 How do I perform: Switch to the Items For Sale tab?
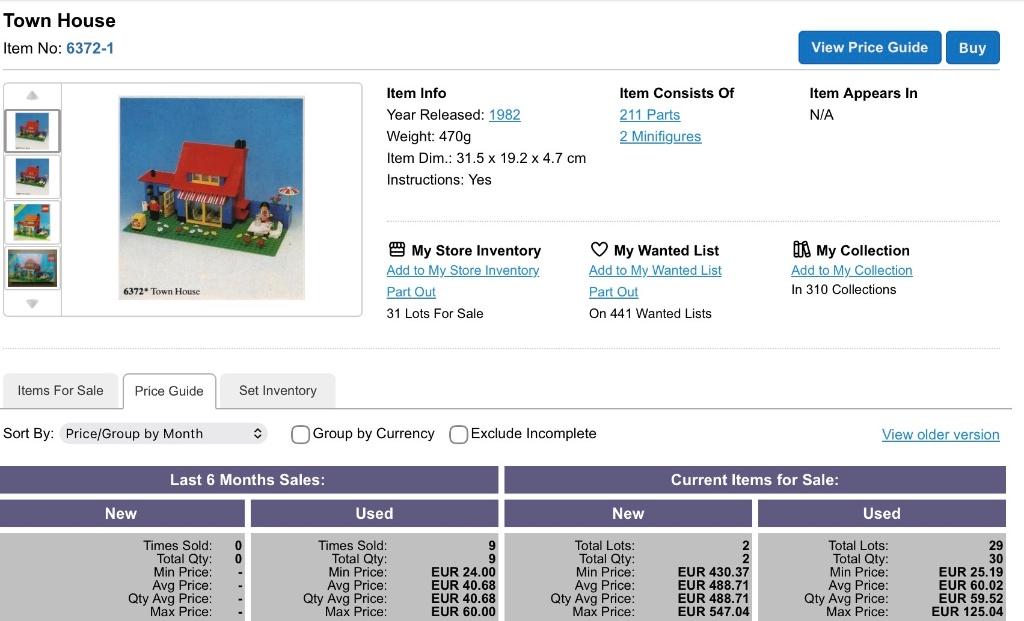point(60,390)
